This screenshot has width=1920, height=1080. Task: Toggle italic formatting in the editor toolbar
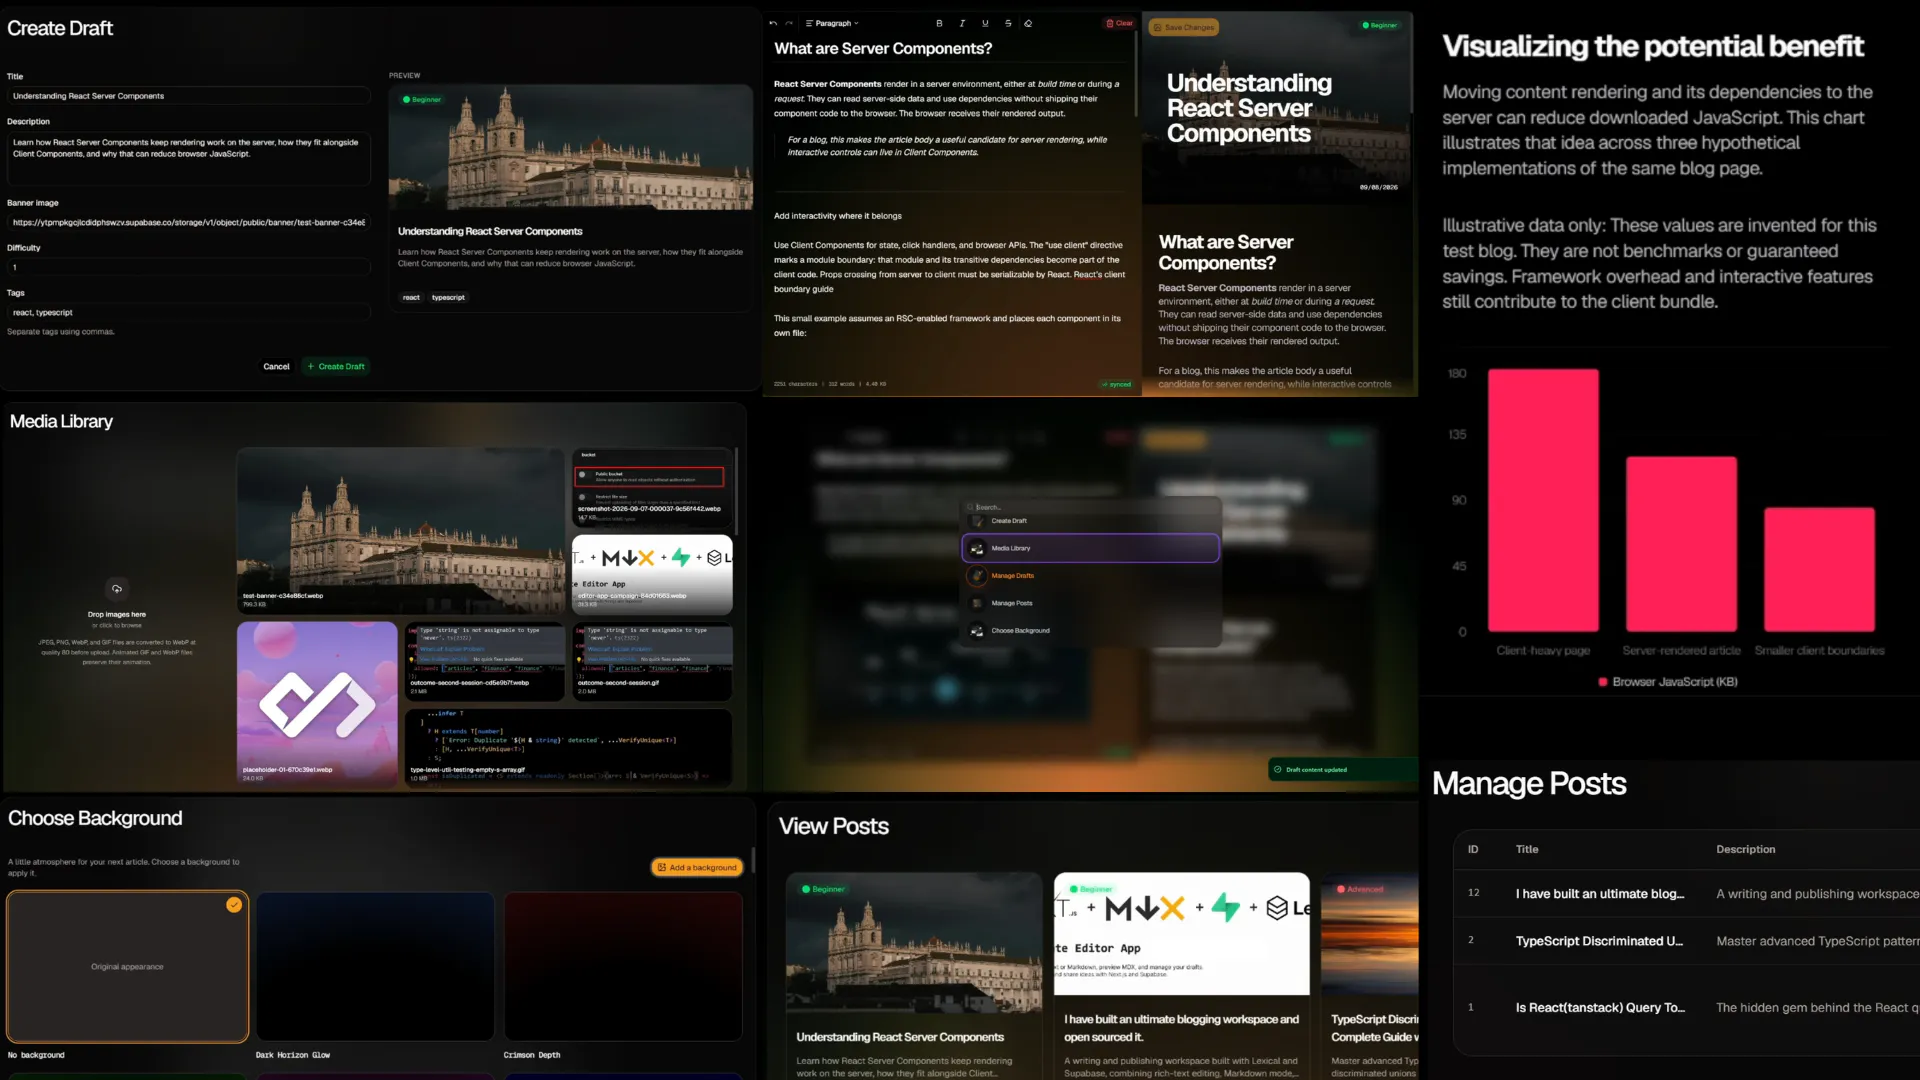click(962, 23)
